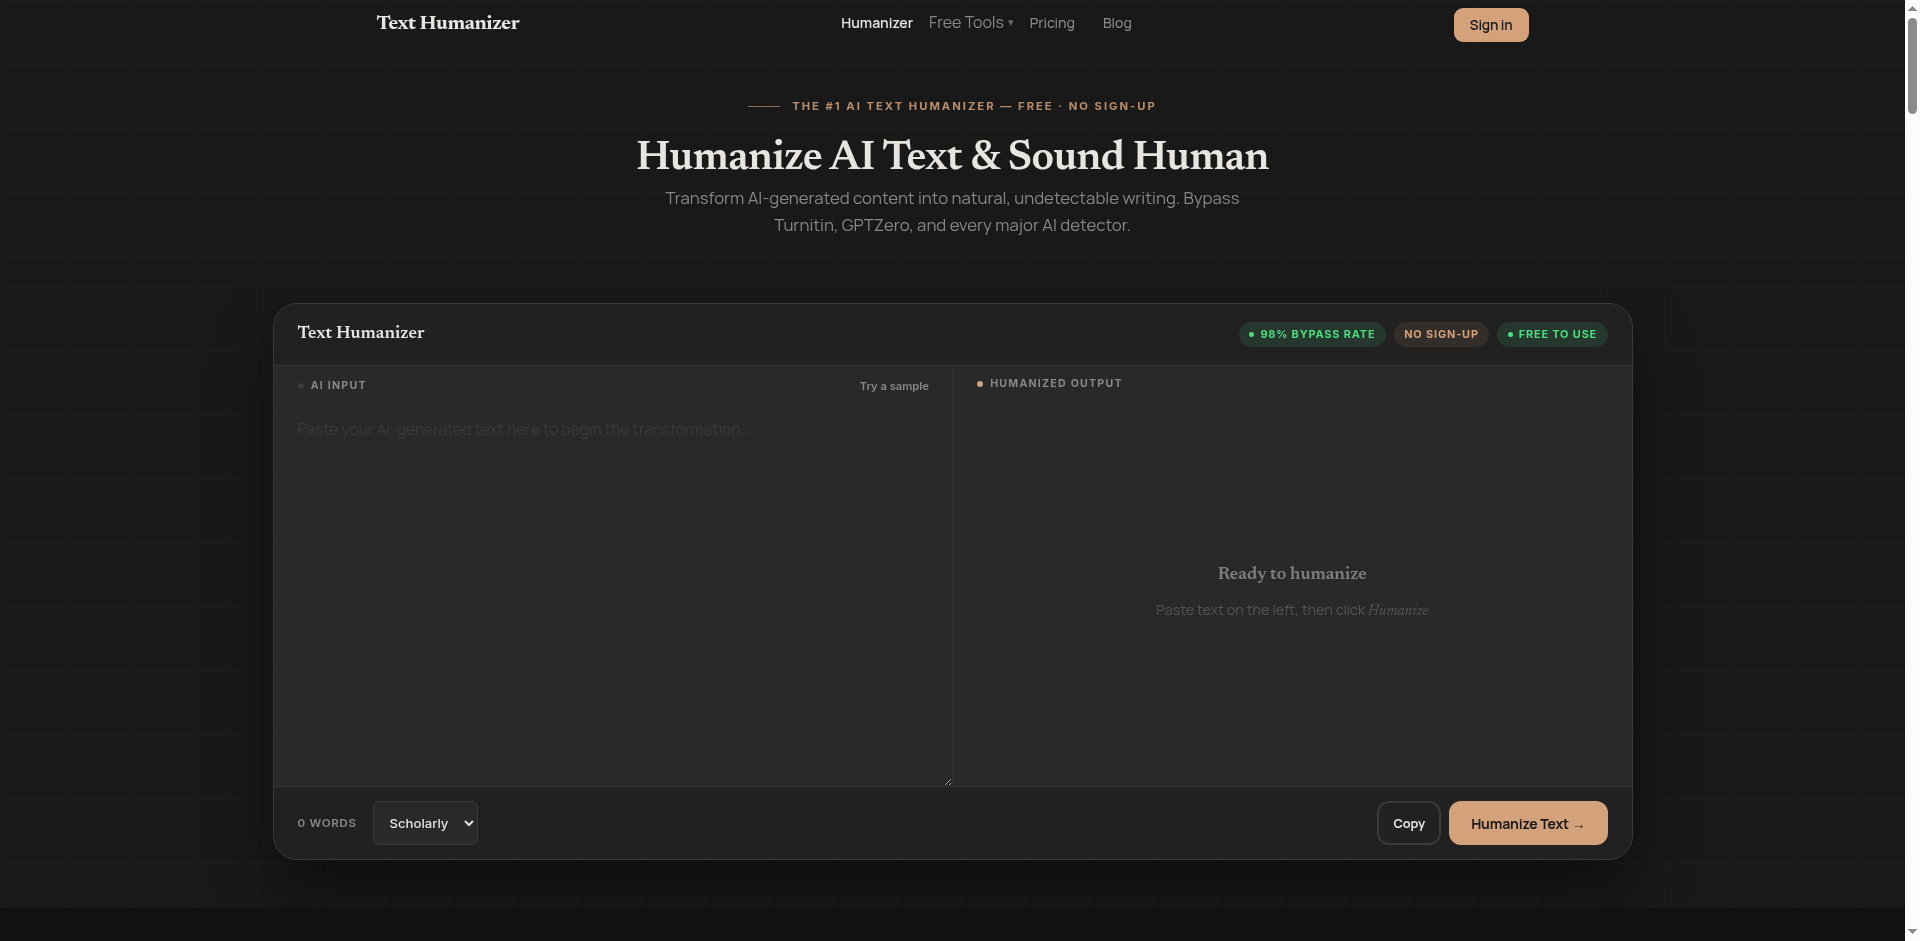Open the Humanizer nav link
1920x941 pixels.
click(876, 23)
